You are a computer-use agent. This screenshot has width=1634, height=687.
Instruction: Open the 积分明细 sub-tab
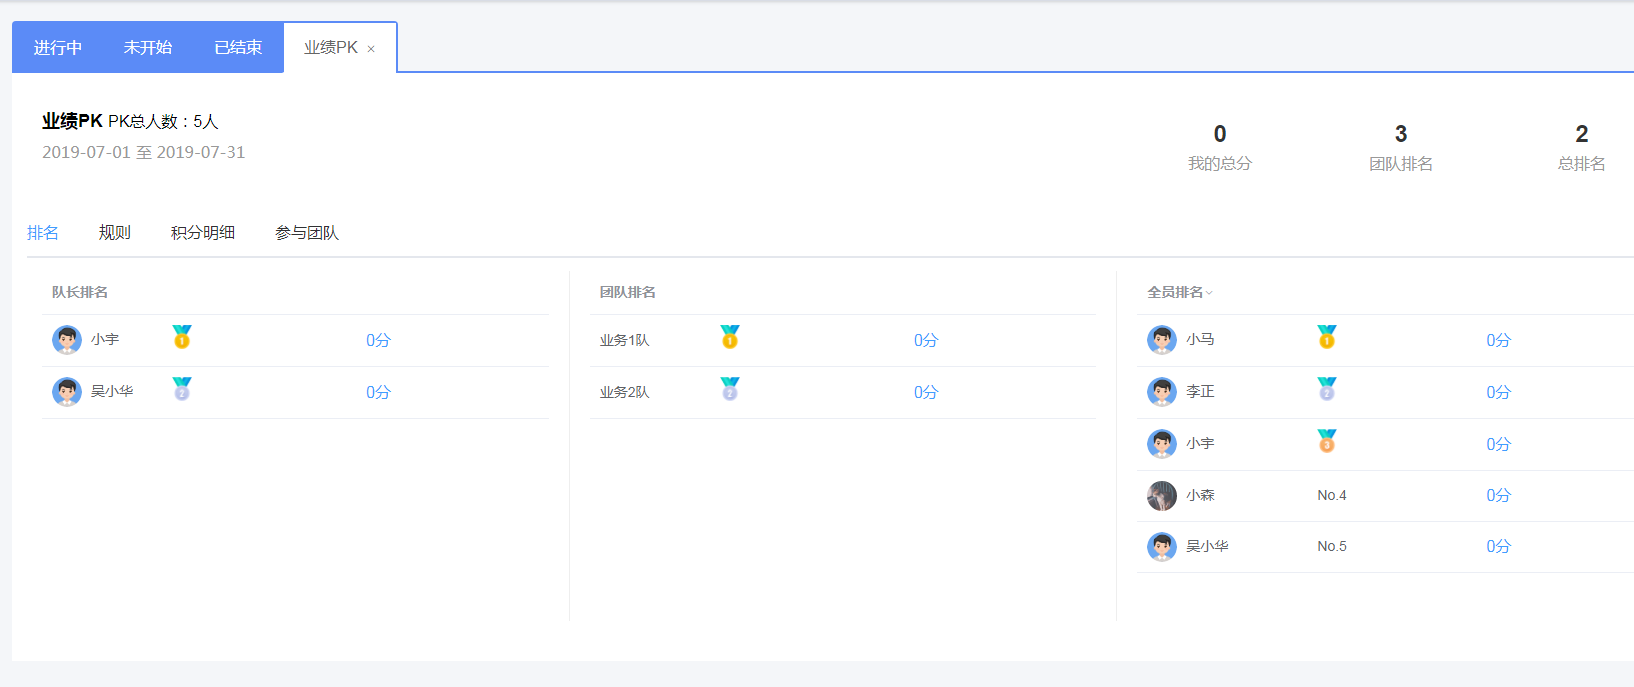203,232
